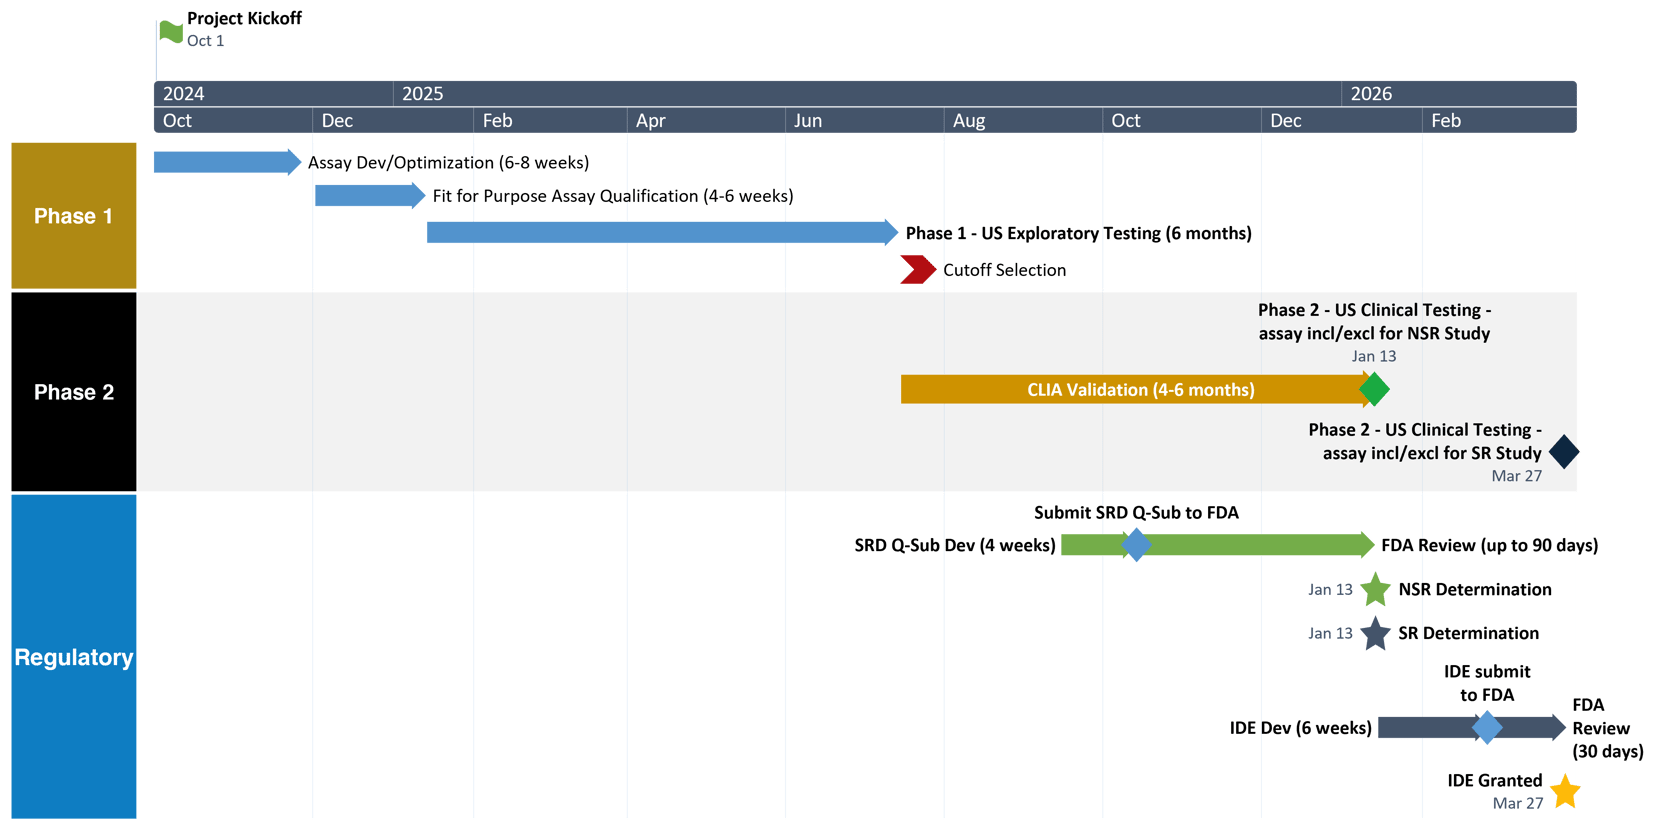Select the dark navy SR Study diamond
The image size is (1656, 824).
[x=1564, y=452]
